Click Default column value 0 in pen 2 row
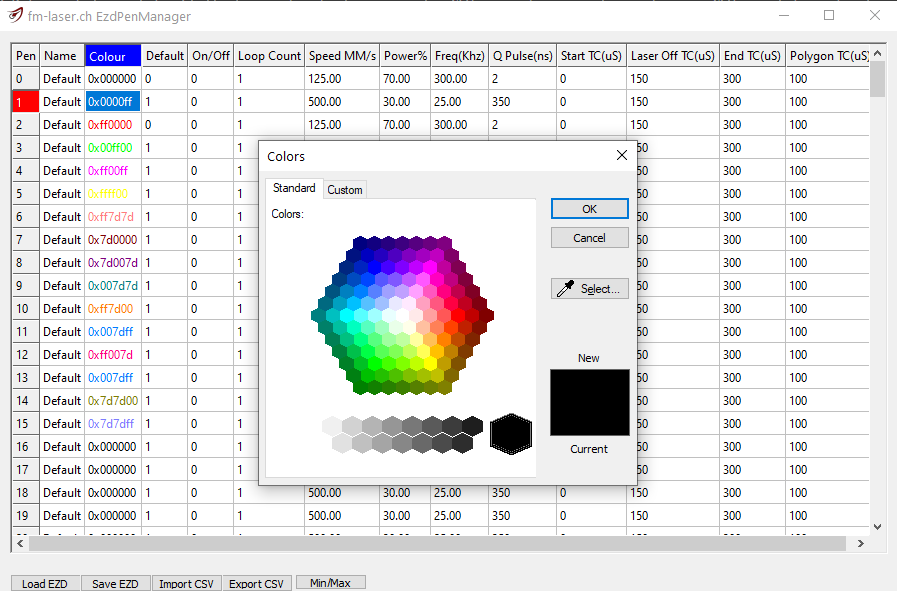This screenshot has height=591, width=897. 165,125
